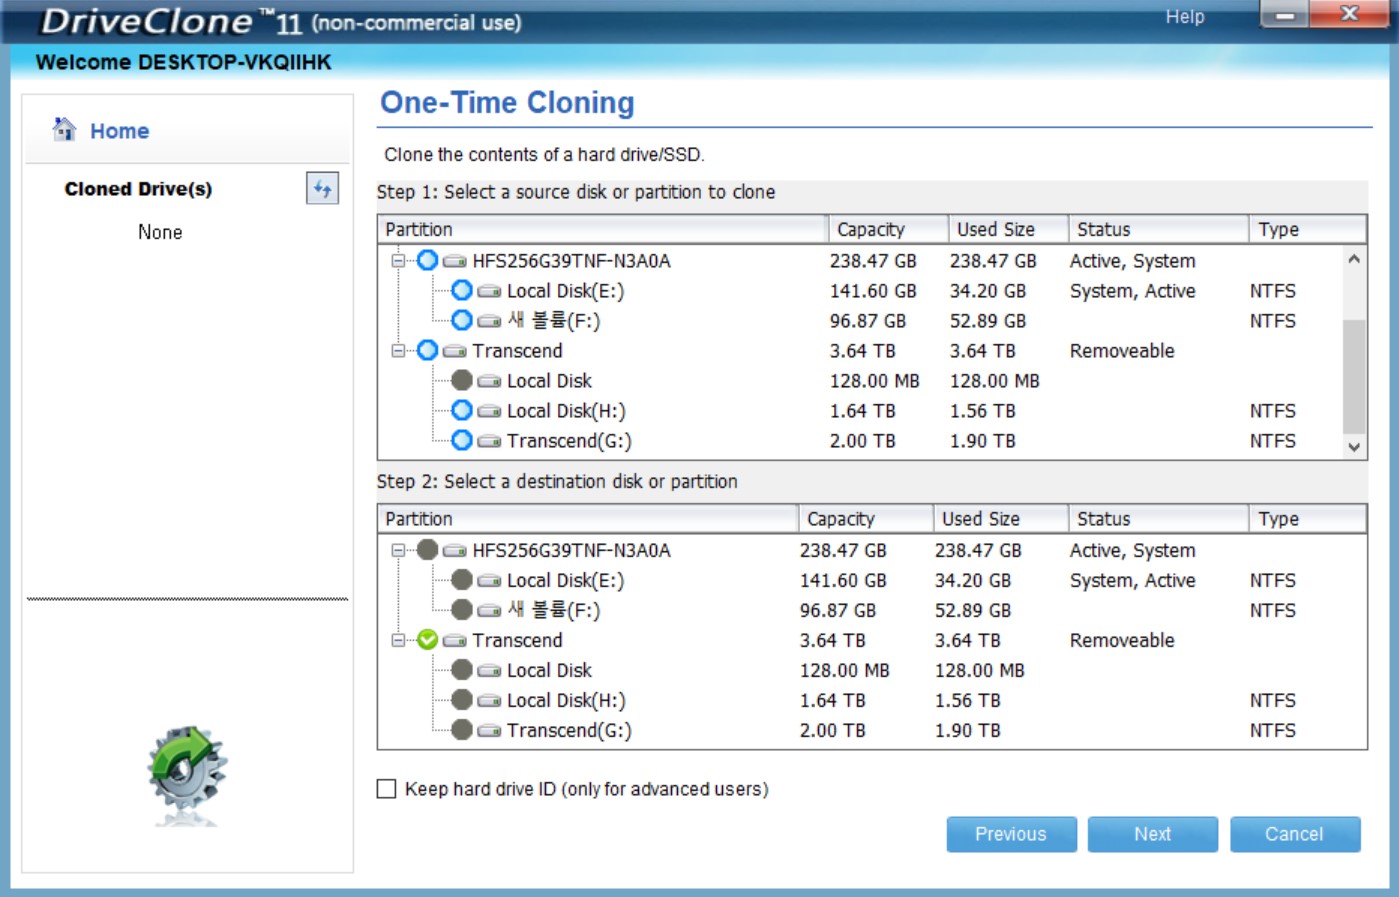This screenshot has width=1399, height=897.
Task: Click source table Type column header
Action: point(1307,229)
